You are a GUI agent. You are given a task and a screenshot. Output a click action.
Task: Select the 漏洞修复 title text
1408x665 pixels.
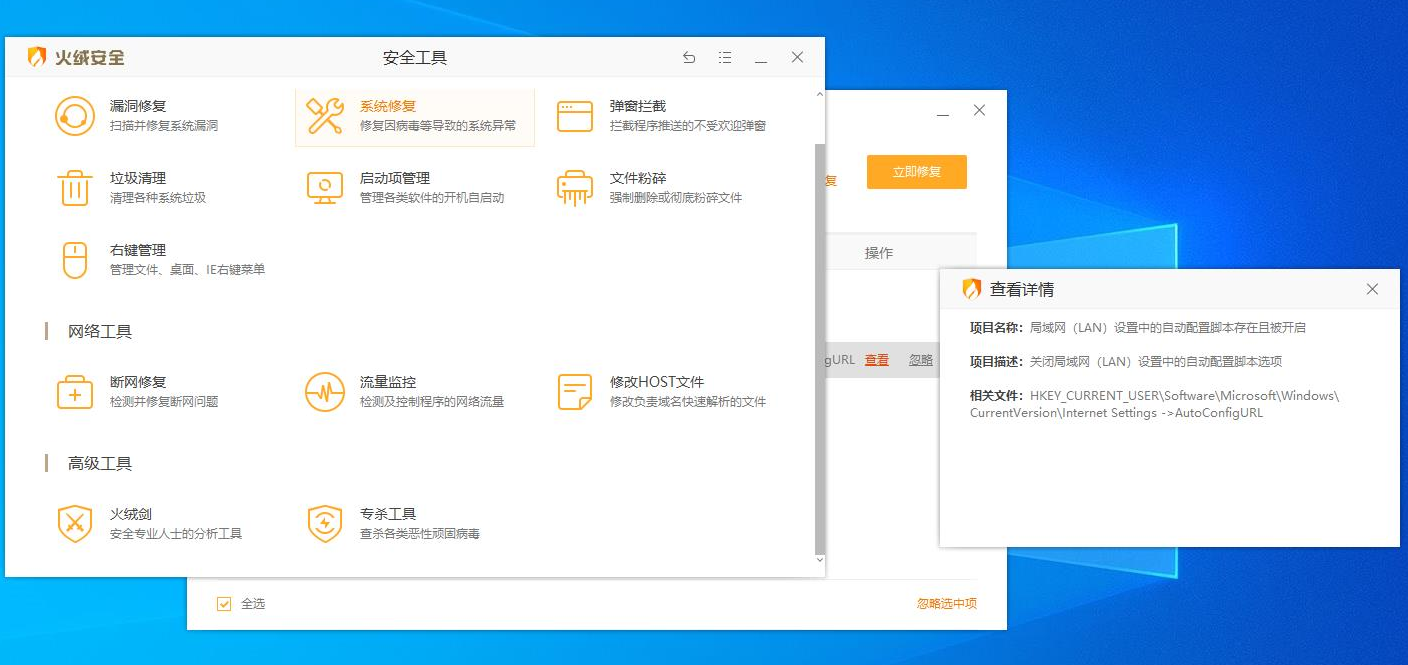click(138, 106)
